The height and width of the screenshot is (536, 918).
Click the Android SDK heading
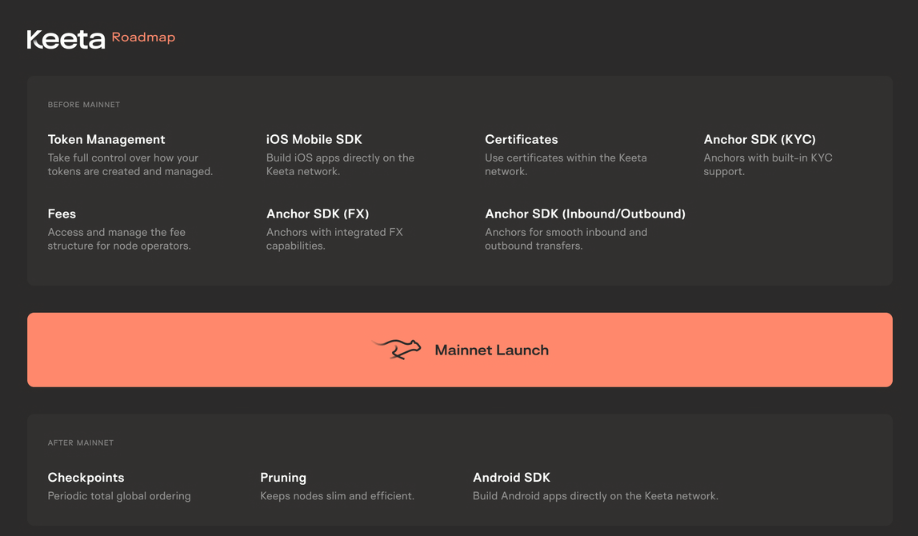tap(511, 478)
